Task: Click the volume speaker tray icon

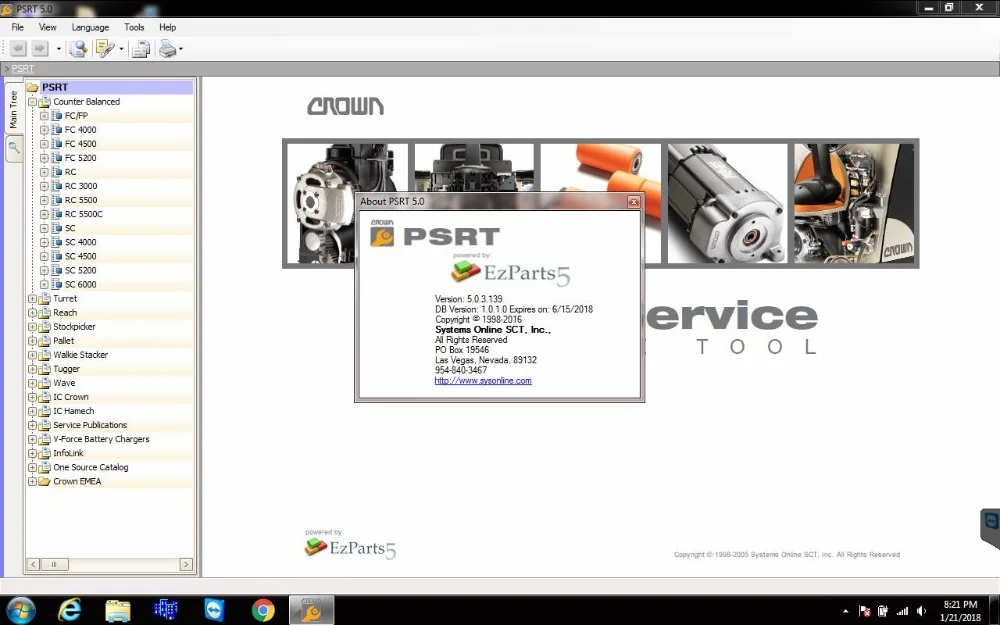Action: (922, 611)
